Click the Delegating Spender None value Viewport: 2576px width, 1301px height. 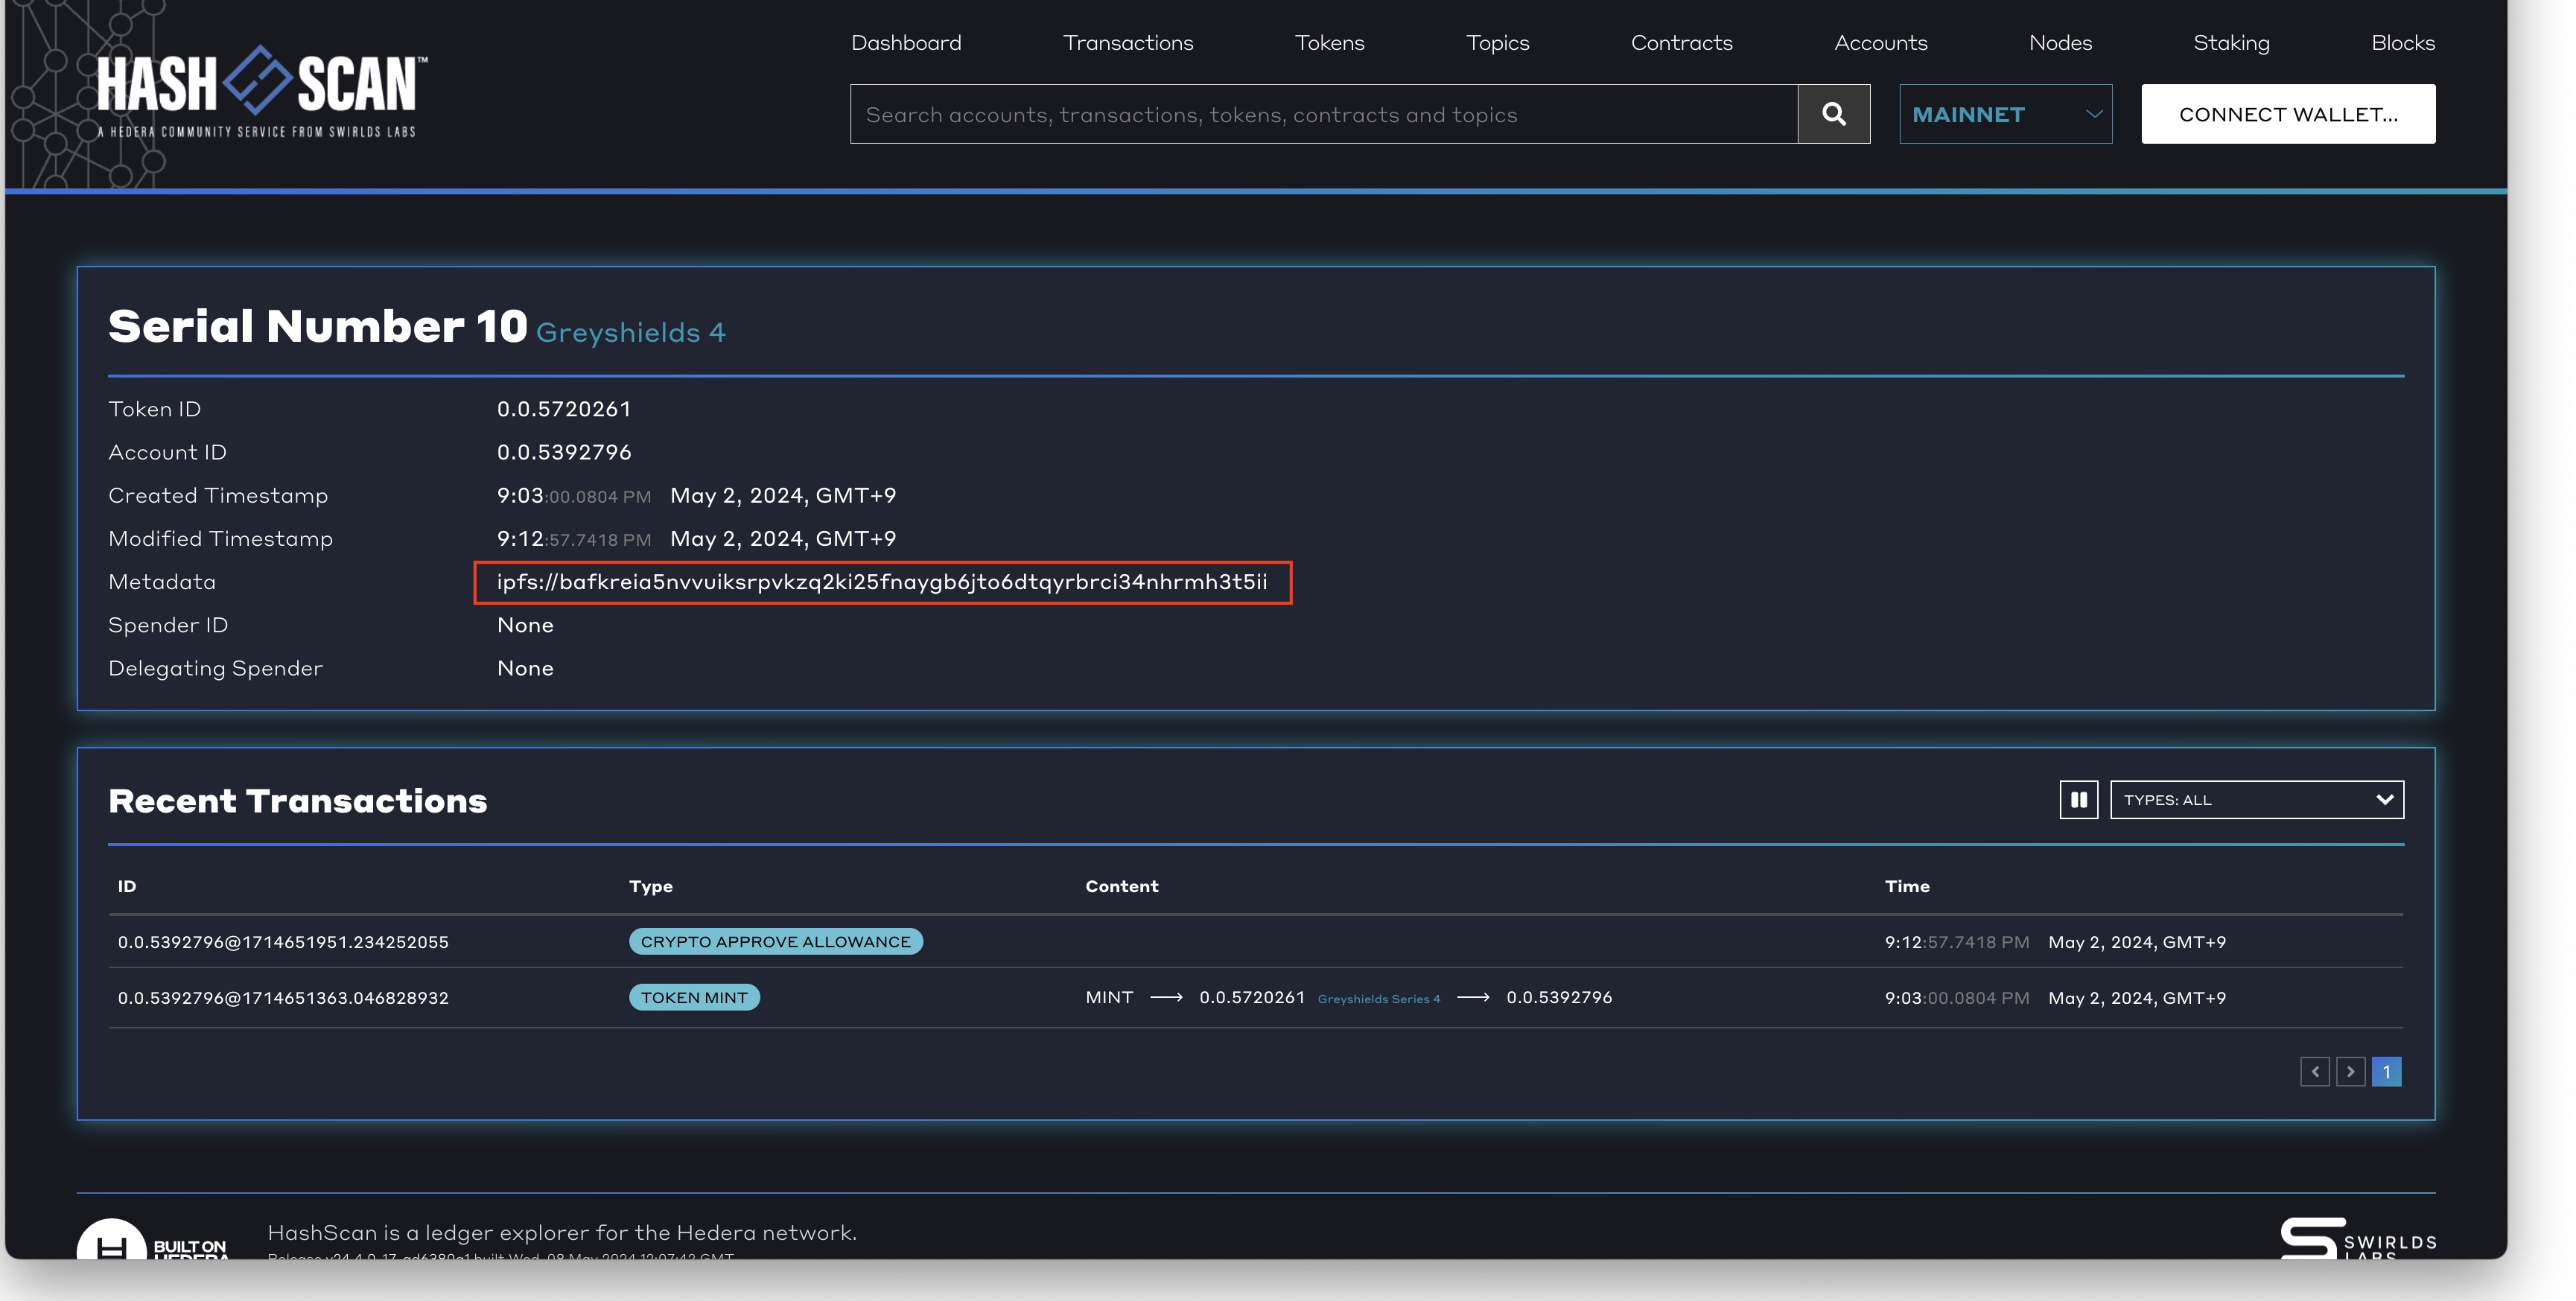[525, 667]
